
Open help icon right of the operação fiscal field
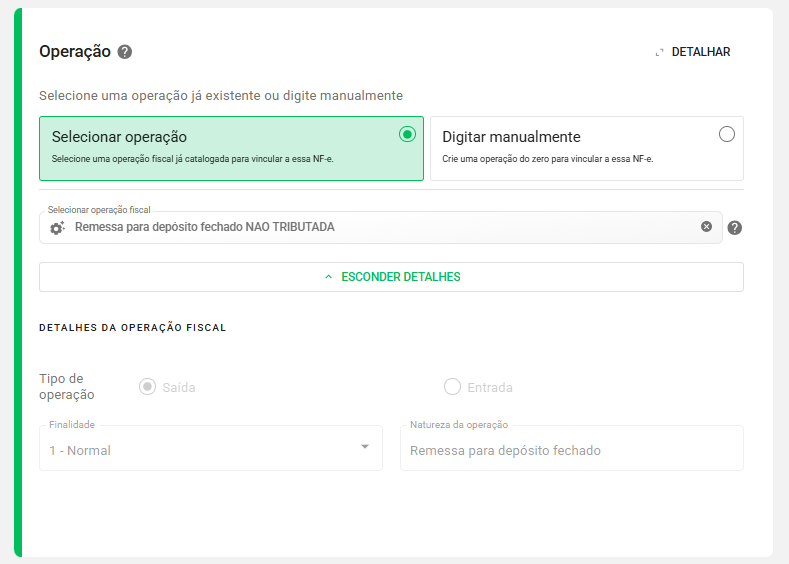(x=734, y=228)
